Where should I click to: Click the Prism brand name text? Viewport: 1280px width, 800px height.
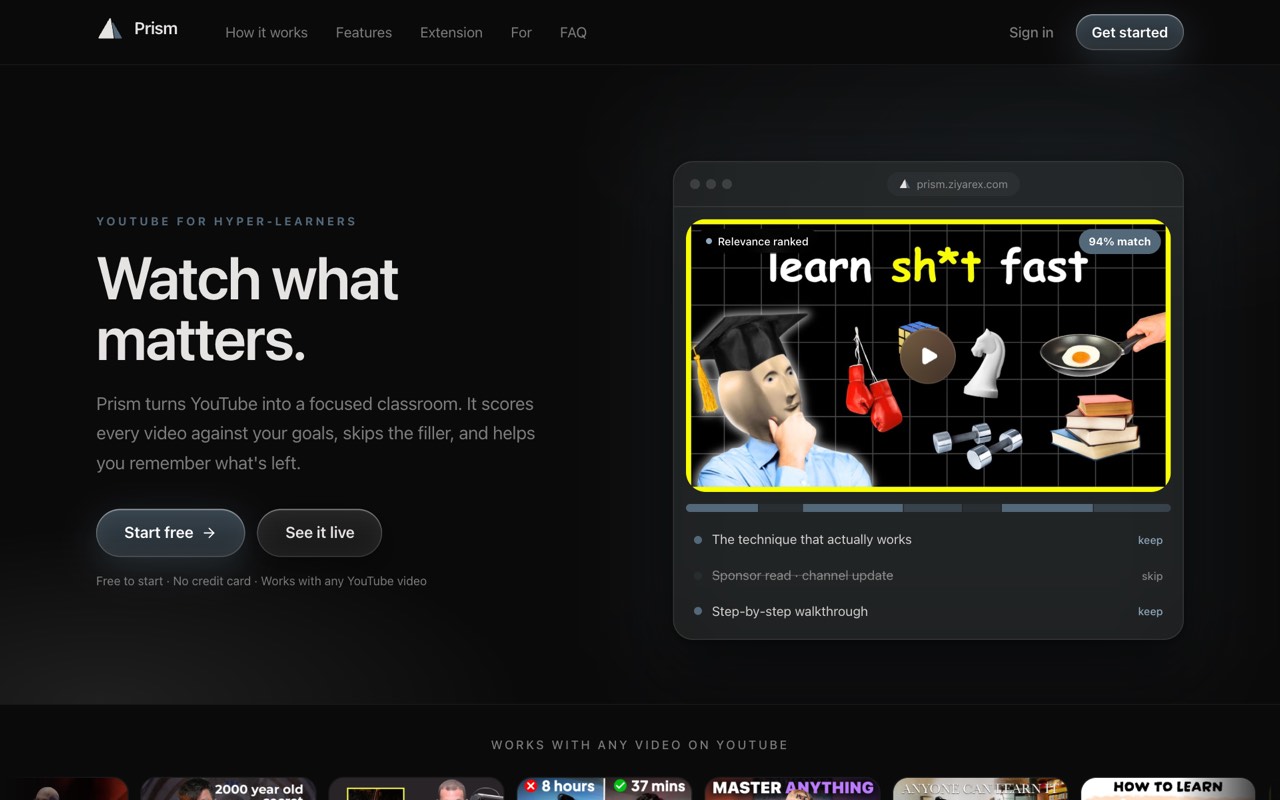coord(156,28)
